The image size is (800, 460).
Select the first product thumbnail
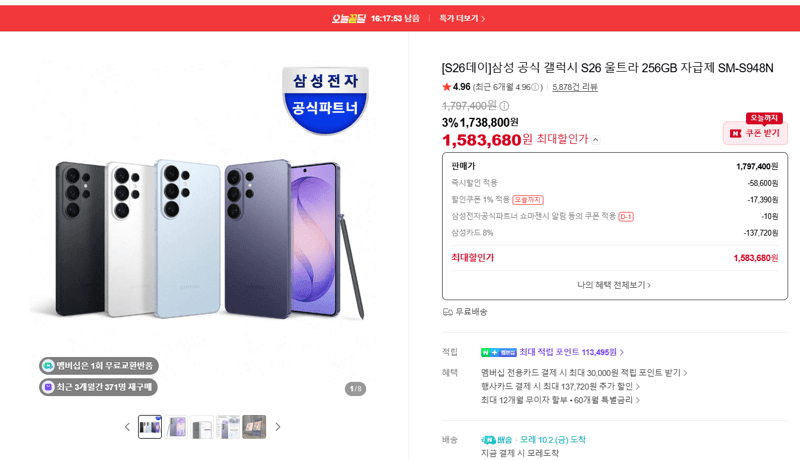pyautogui.click(x=149, y=427)
